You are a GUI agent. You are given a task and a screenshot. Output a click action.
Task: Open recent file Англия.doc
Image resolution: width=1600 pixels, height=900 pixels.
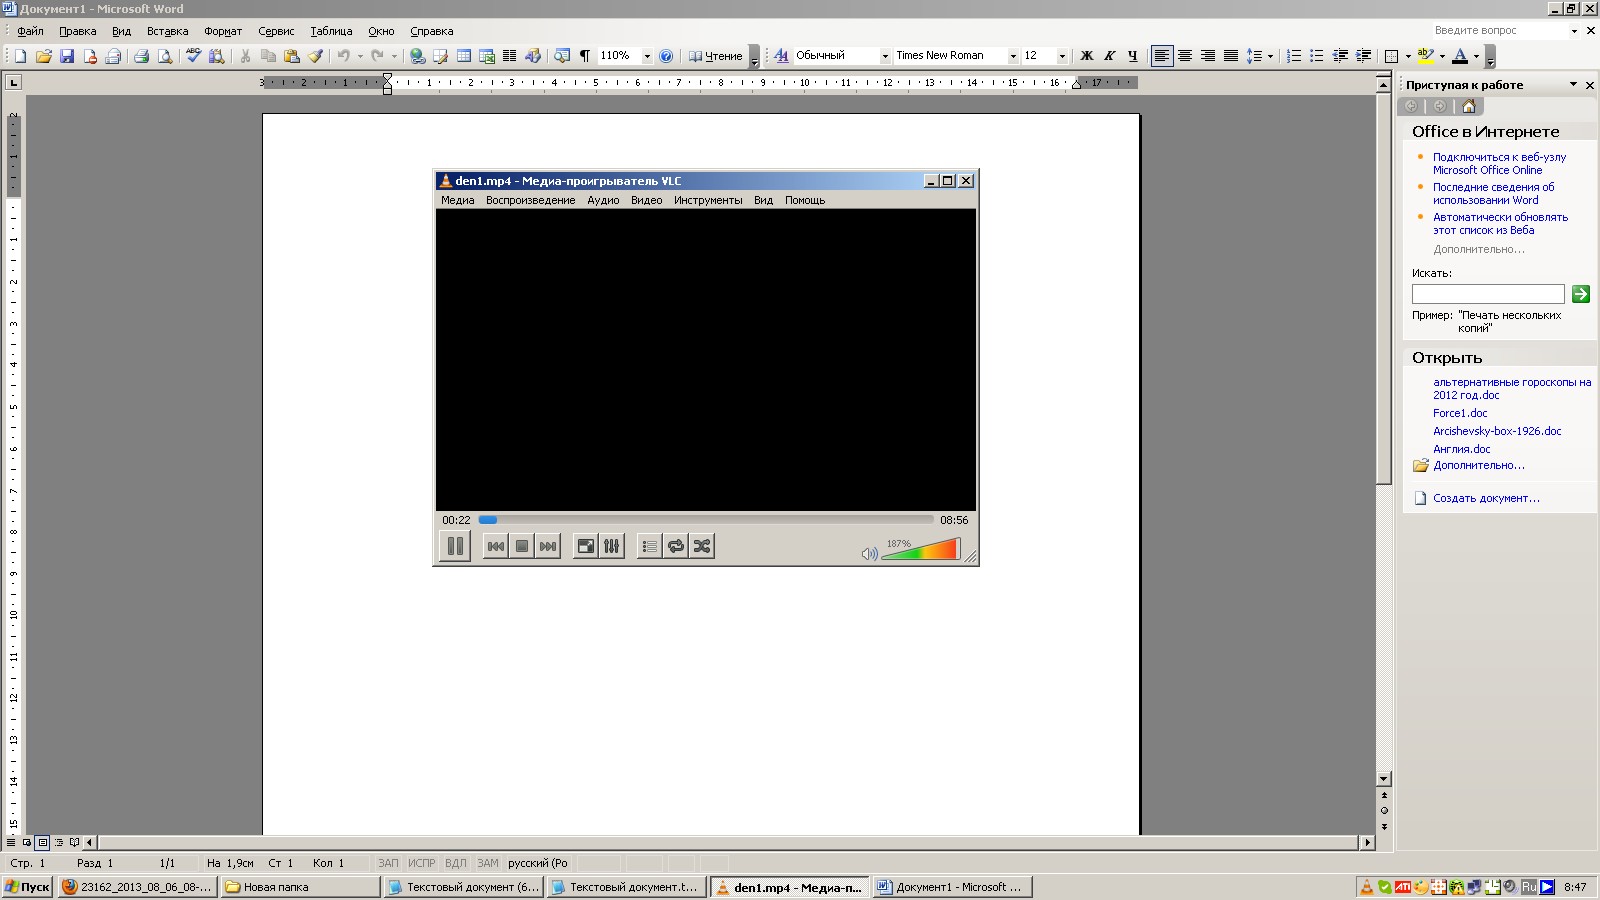[x=1461, y=449]
